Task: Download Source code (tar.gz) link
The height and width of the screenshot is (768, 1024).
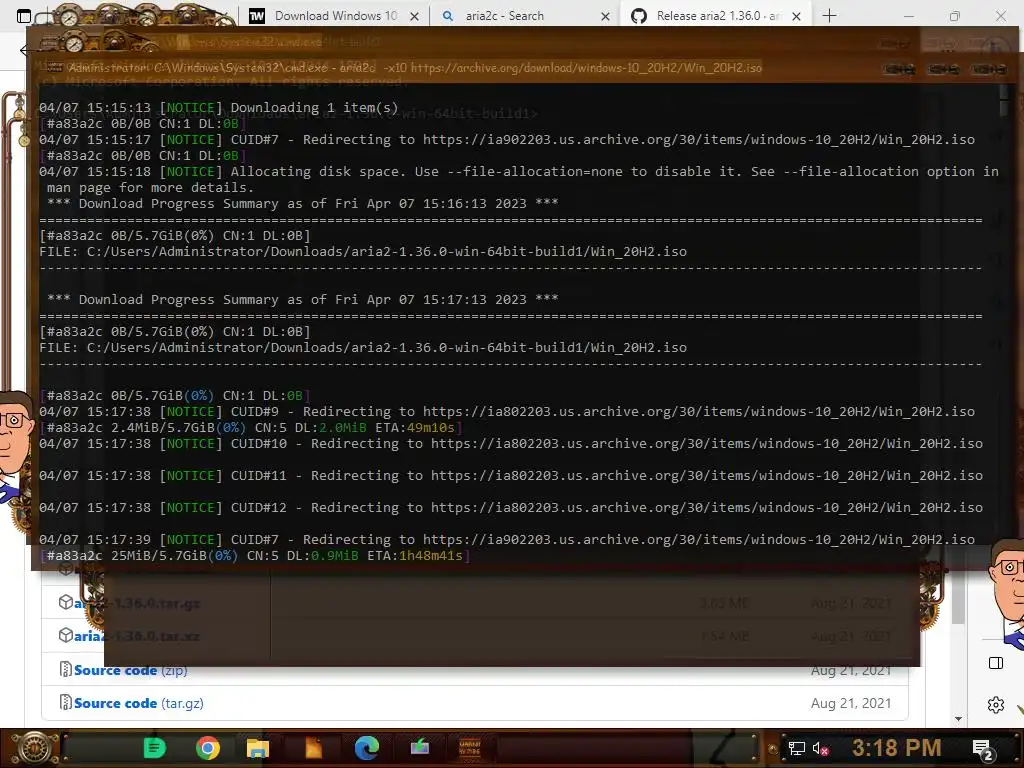Action: (x=138, y=703)
